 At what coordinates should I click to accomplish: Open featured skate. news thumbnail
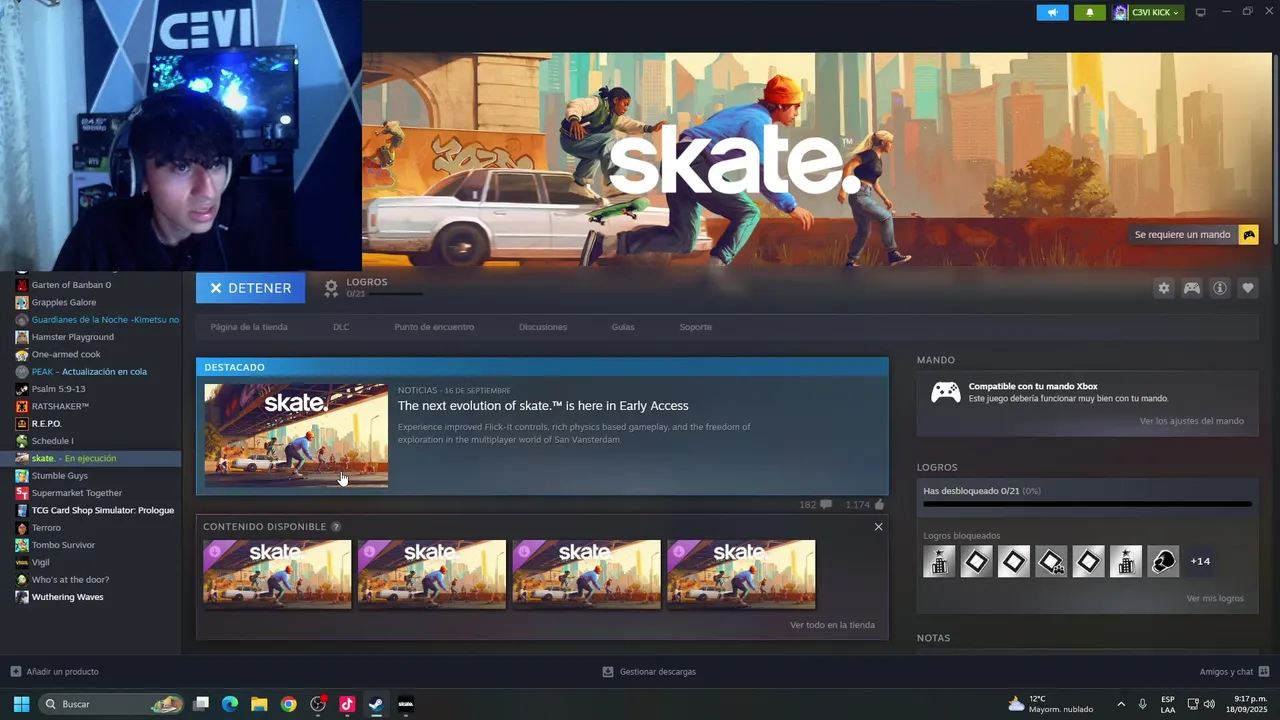pyautogui.click(x=296, y=435)
